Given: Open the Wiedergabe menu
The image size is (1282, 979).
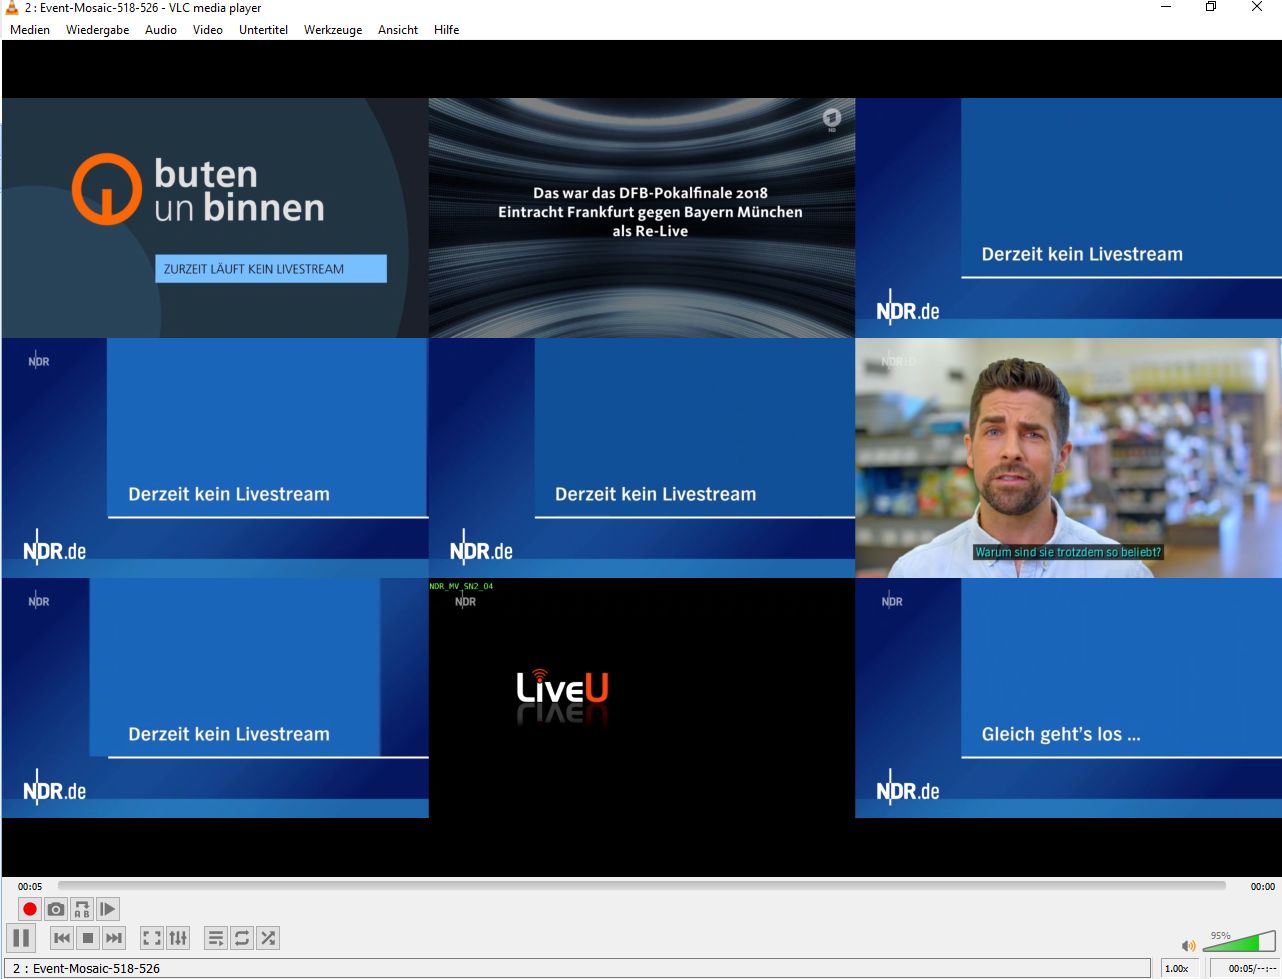Looking at the screenshot, I should click(98, 29).
